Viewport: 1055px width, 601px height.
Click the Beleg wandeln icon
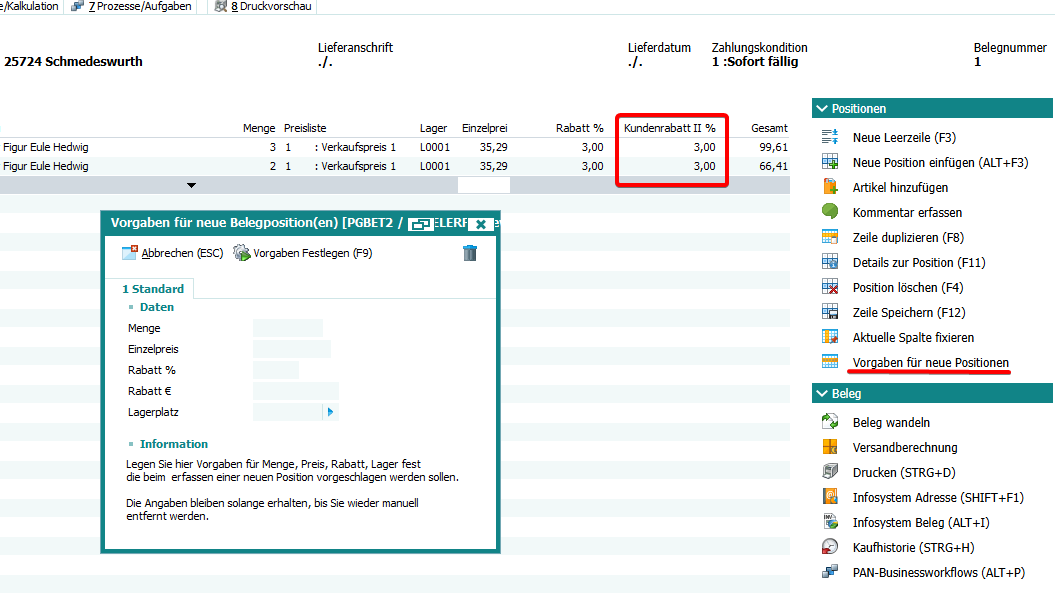[x=829, y=423]
